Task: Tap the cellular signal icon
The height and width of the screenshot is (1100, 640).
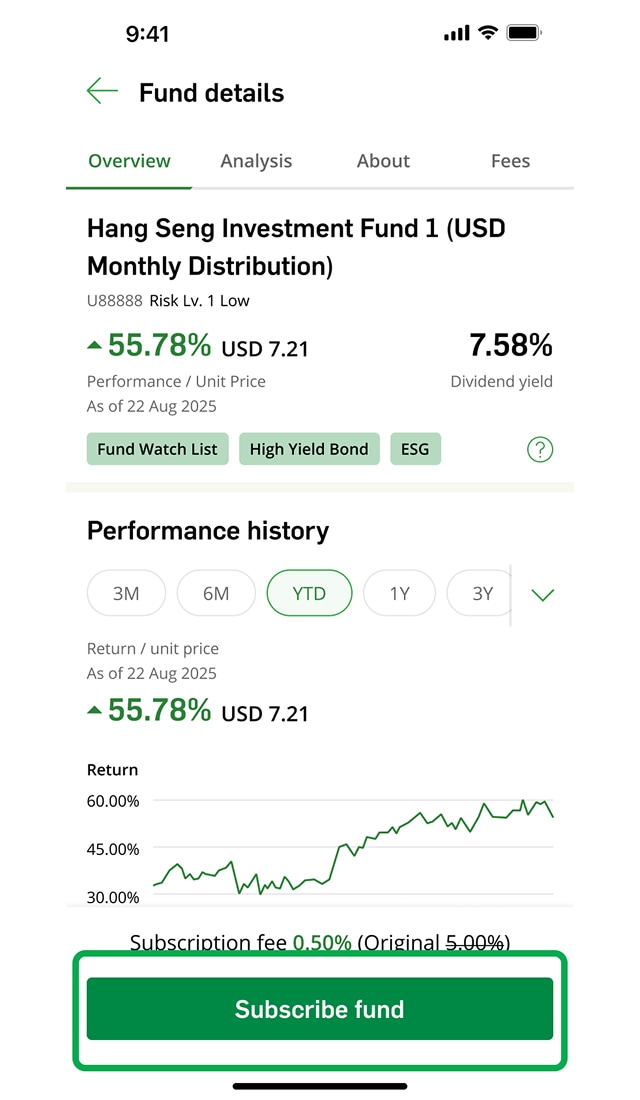Action: pyautogui.click(x=457, y=33)
